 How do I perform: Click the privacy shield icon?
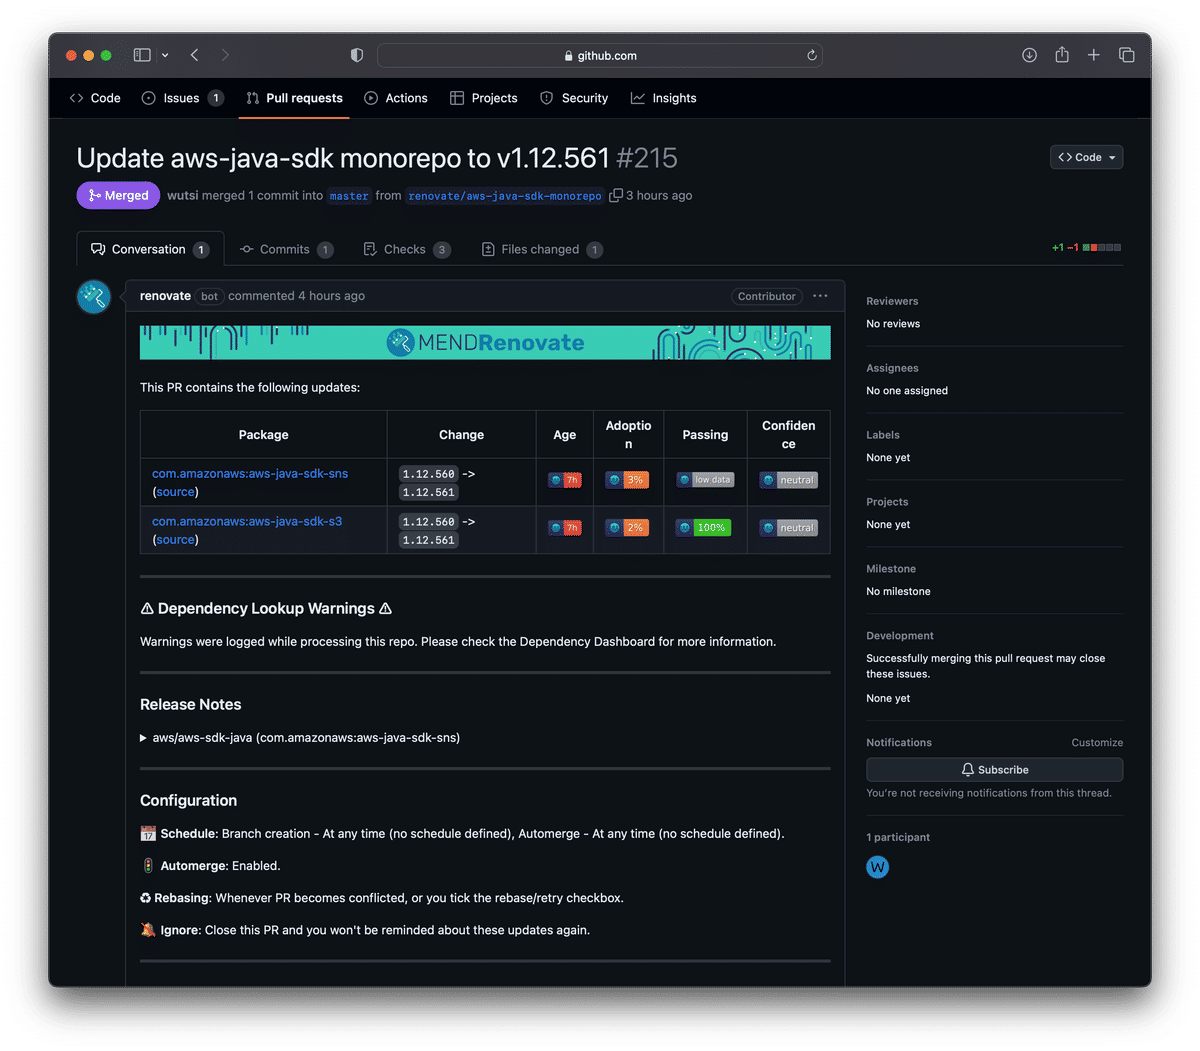tap(357, 55)
